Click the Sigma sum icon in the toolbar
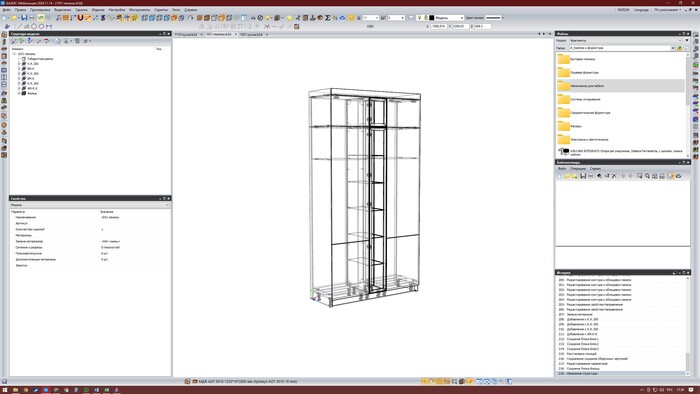 (x=328, y=18)
